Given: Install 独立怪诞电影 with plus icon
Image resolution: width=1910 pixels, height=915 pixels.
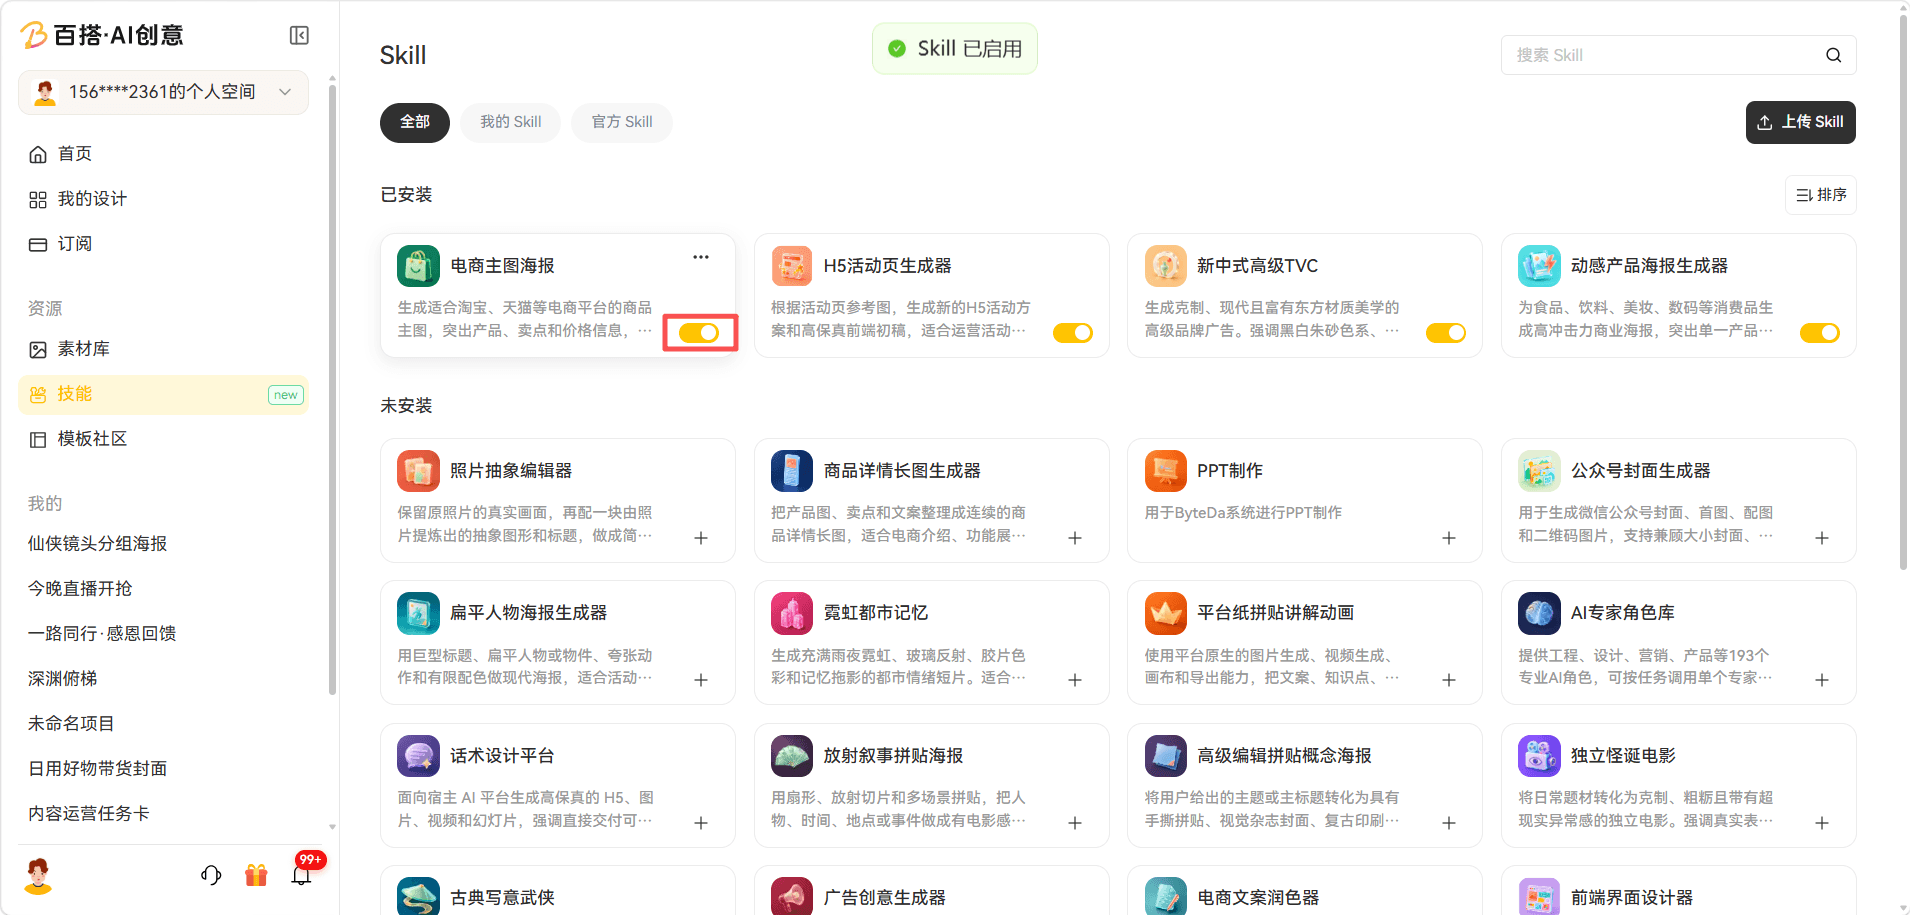Looking at the screenshot, I should pyautogui.click(x=1822, y=823).
